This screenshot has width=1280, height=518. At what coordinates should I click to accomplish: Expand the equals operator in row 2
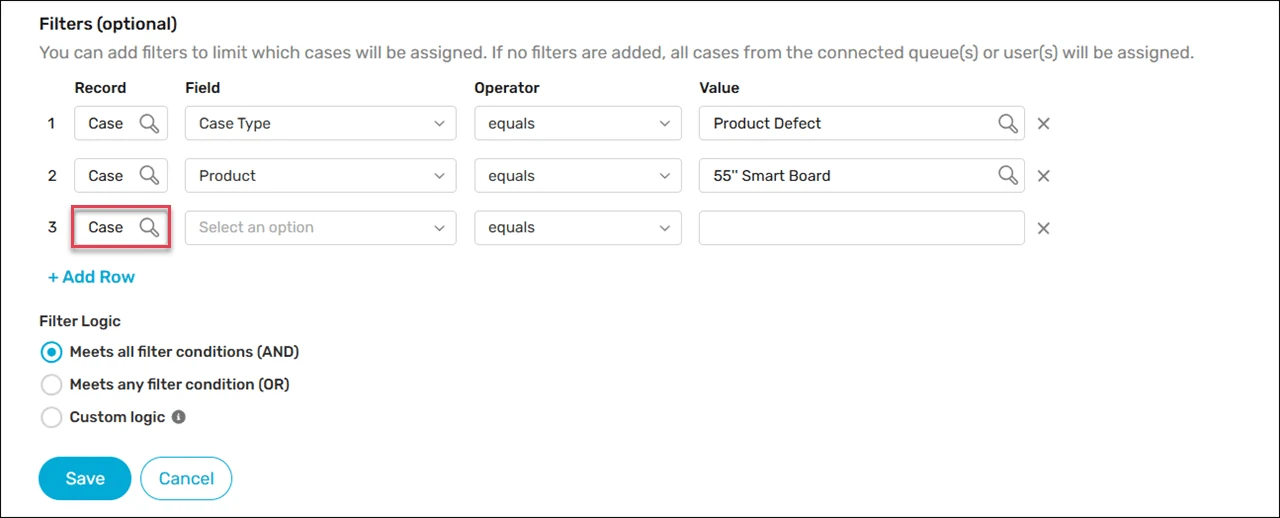coord(578,176)
